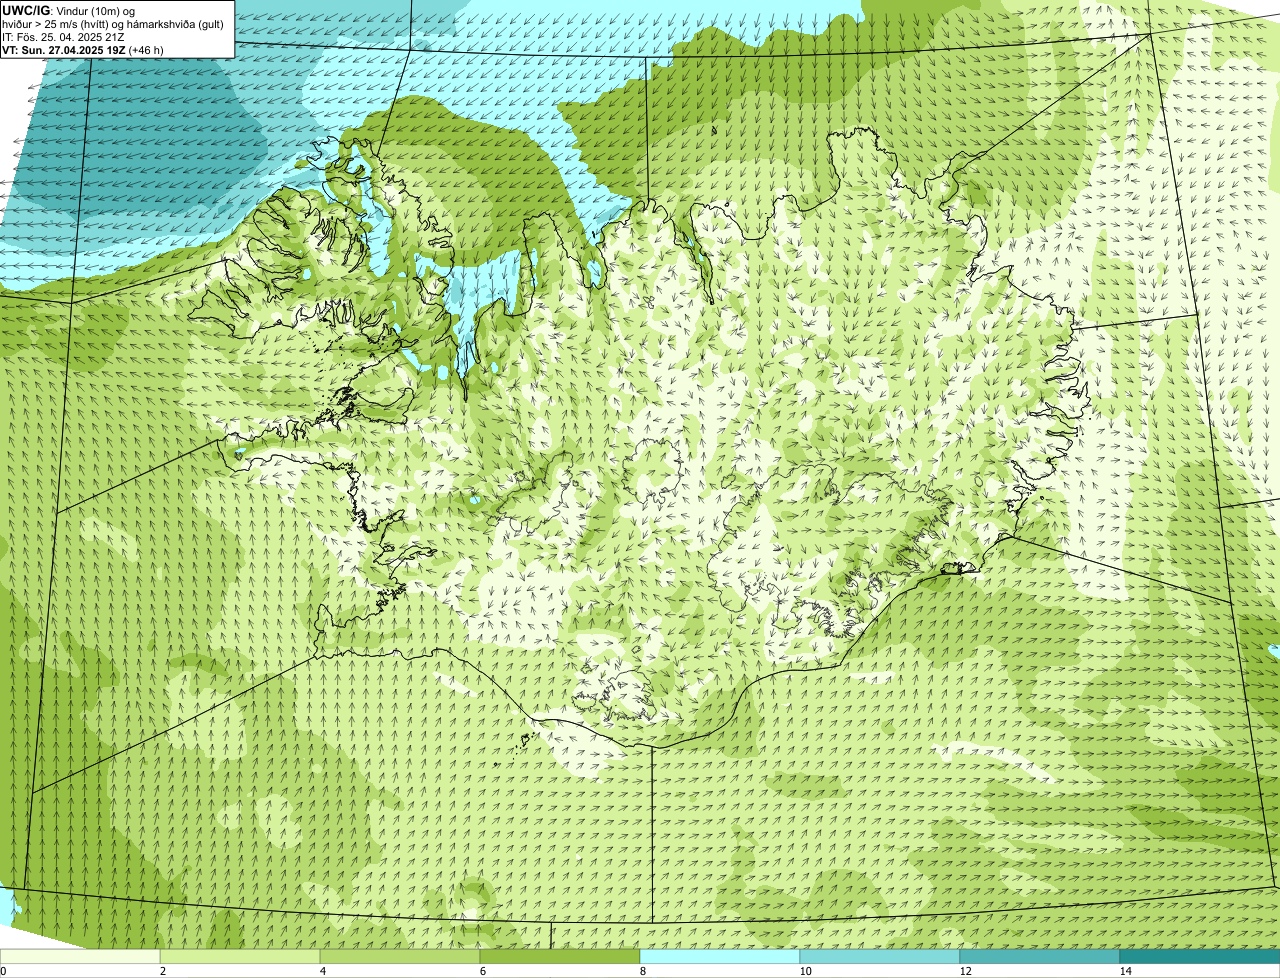Select the 10–12 m/s turquoise legend swatch
Image resolution: width=1280 pixels, height=978 pixels.
tap(880, 956)
